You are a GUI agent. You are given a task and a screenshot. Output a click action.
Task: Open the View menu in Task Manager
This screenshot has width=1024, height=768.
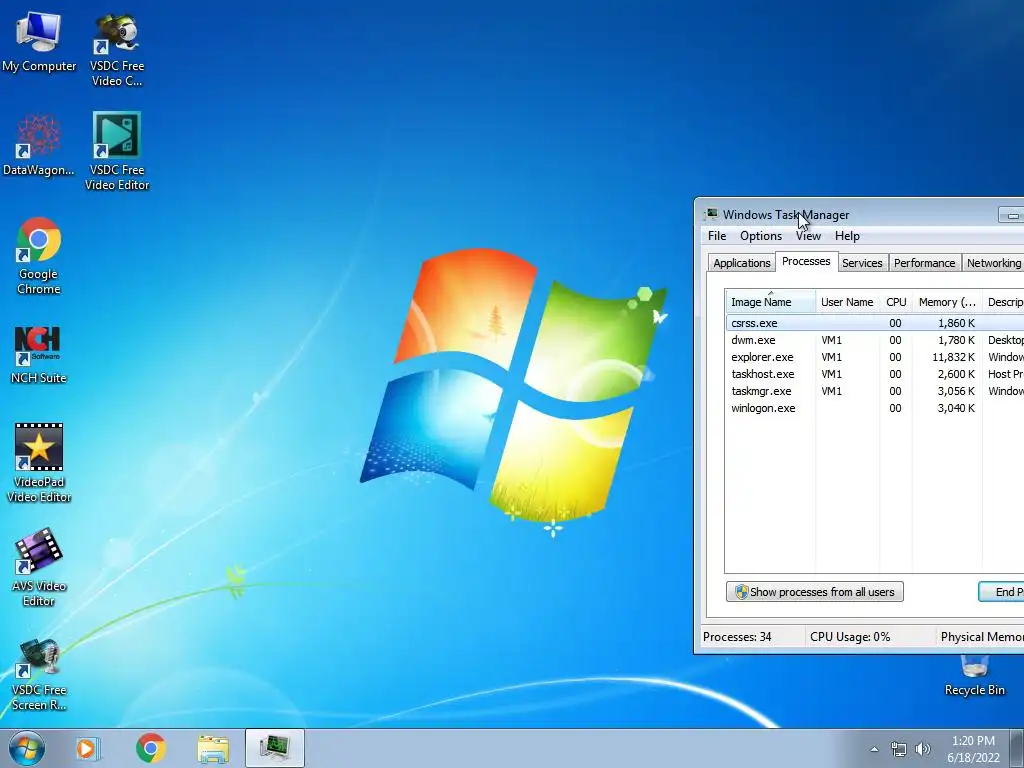[x=808, y=236]
